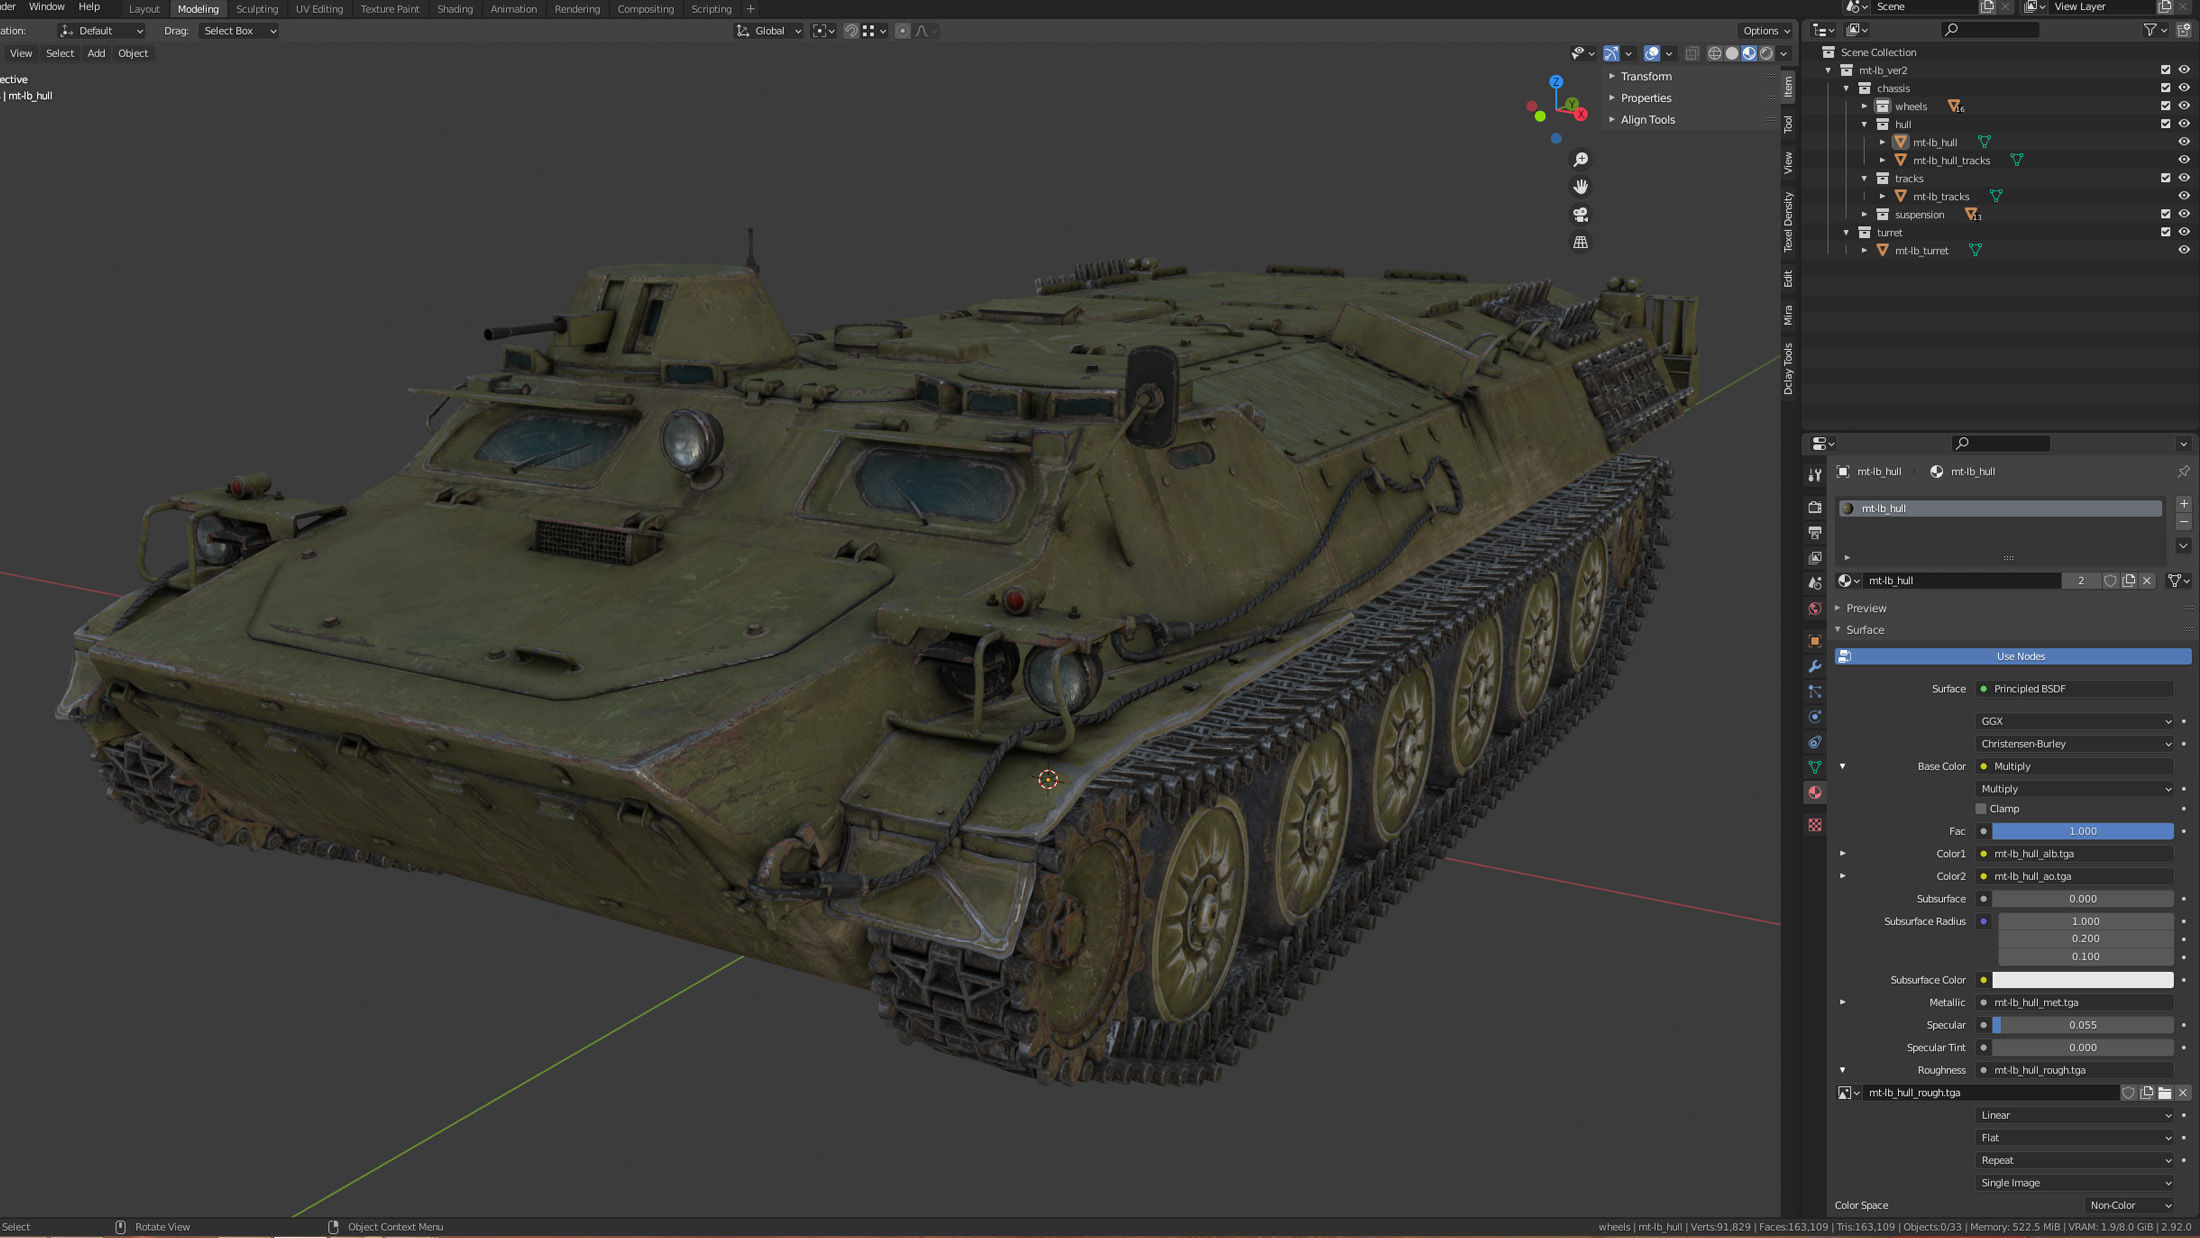Adjust the Specular value slider
The width and height of the screenshot is (2200, 1238).
point(2082,1025)
